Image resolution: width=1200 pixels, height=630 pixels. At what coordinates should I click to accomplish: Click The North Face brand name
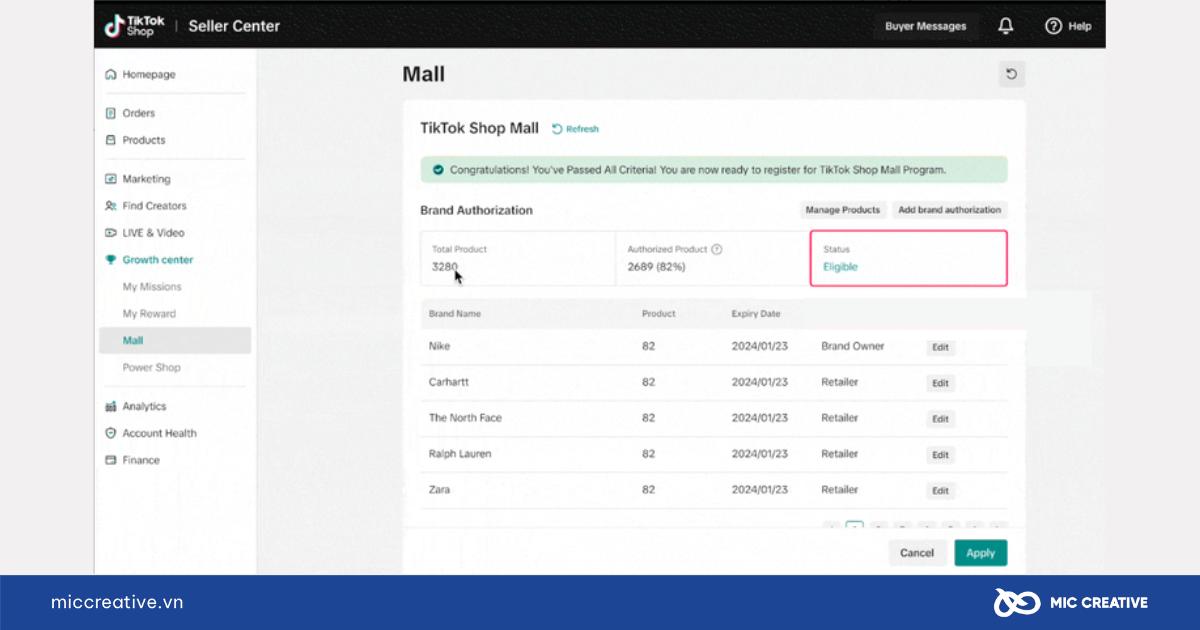point(465,418)
